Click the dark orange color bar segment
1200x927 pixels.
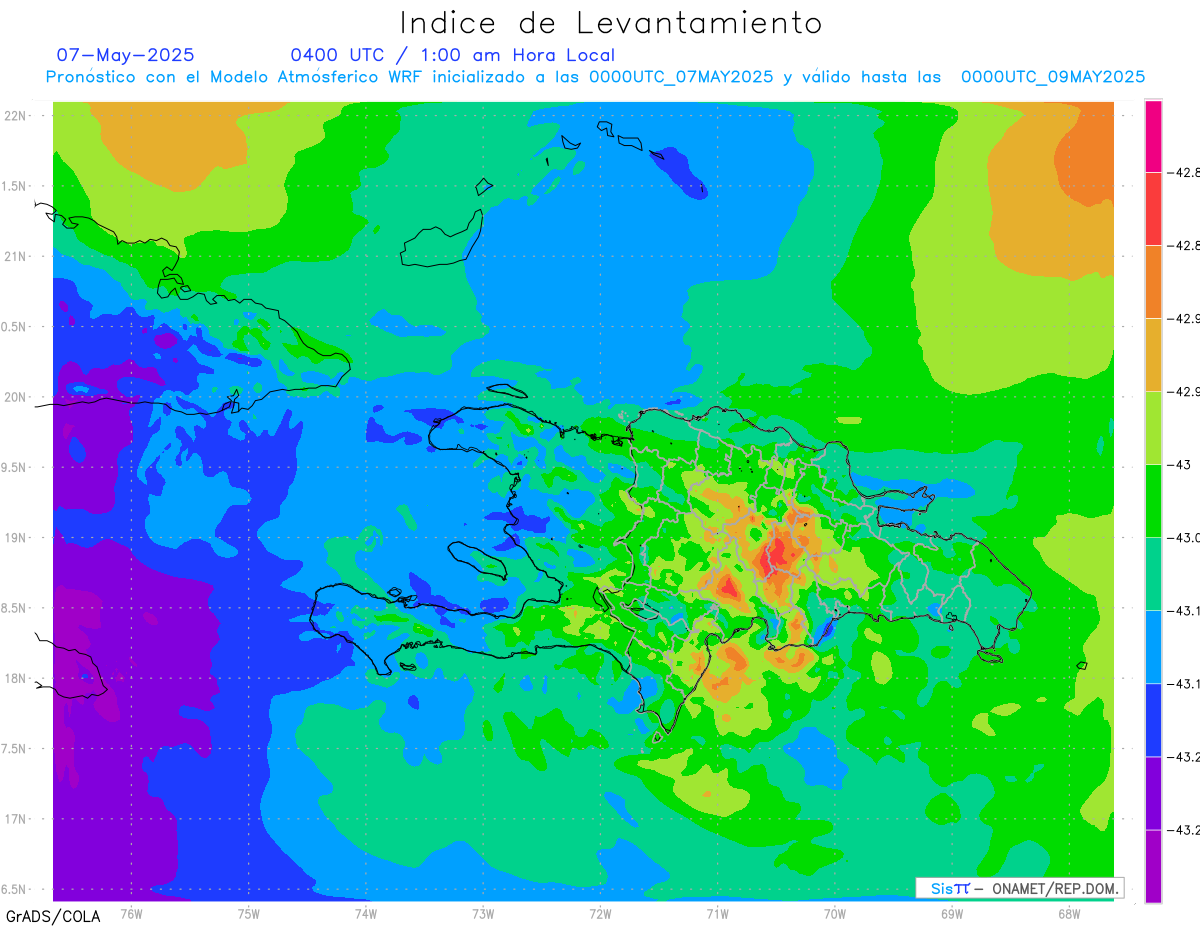(1153, 282)
